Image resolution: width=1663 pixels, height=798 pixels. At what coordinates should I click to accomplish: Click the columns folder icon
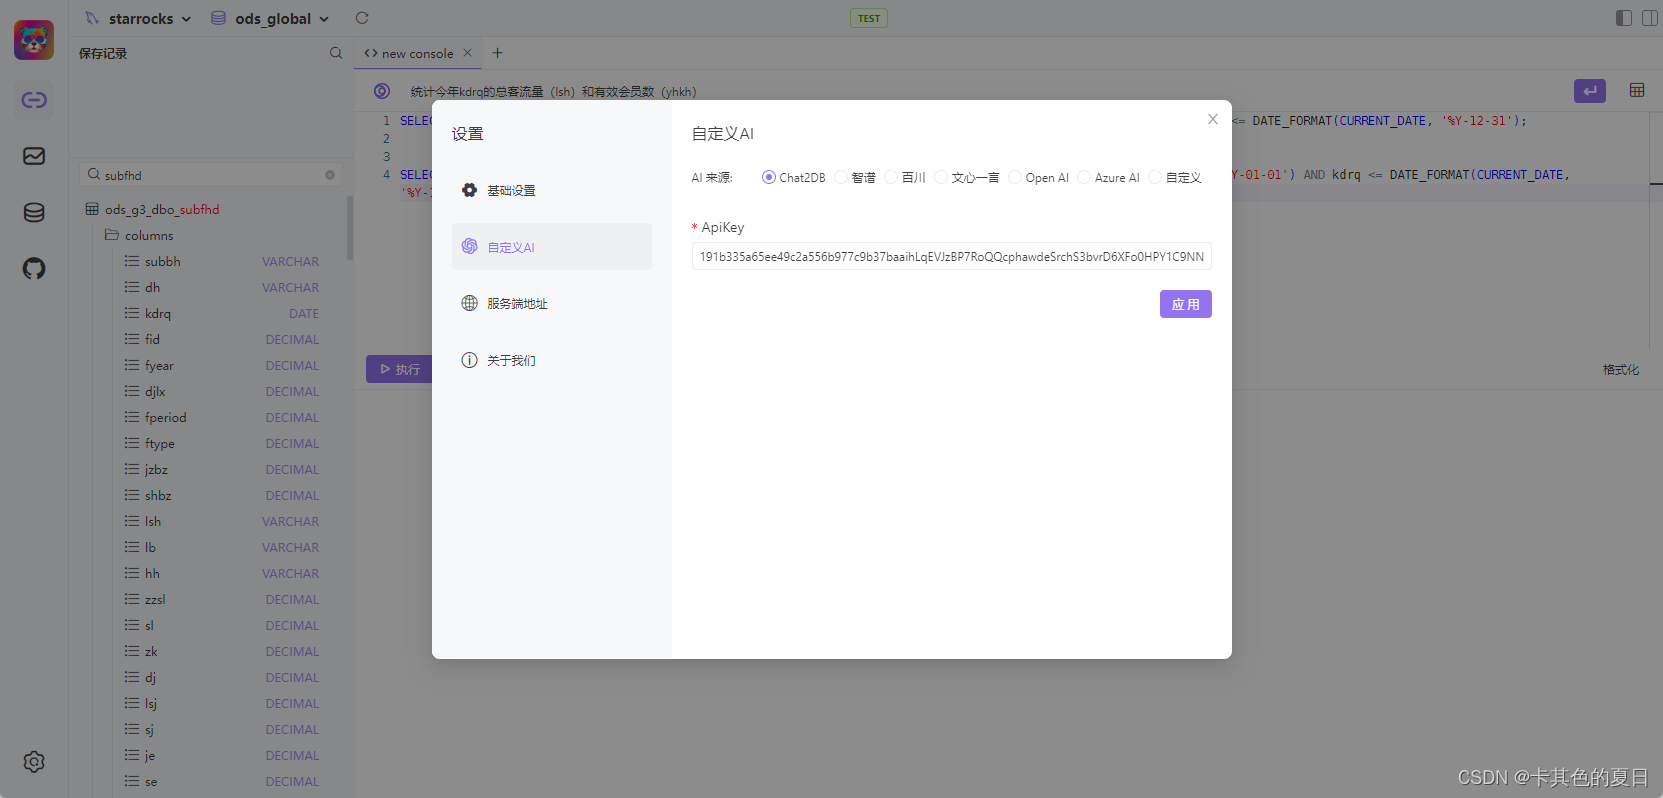coord(112,235)
